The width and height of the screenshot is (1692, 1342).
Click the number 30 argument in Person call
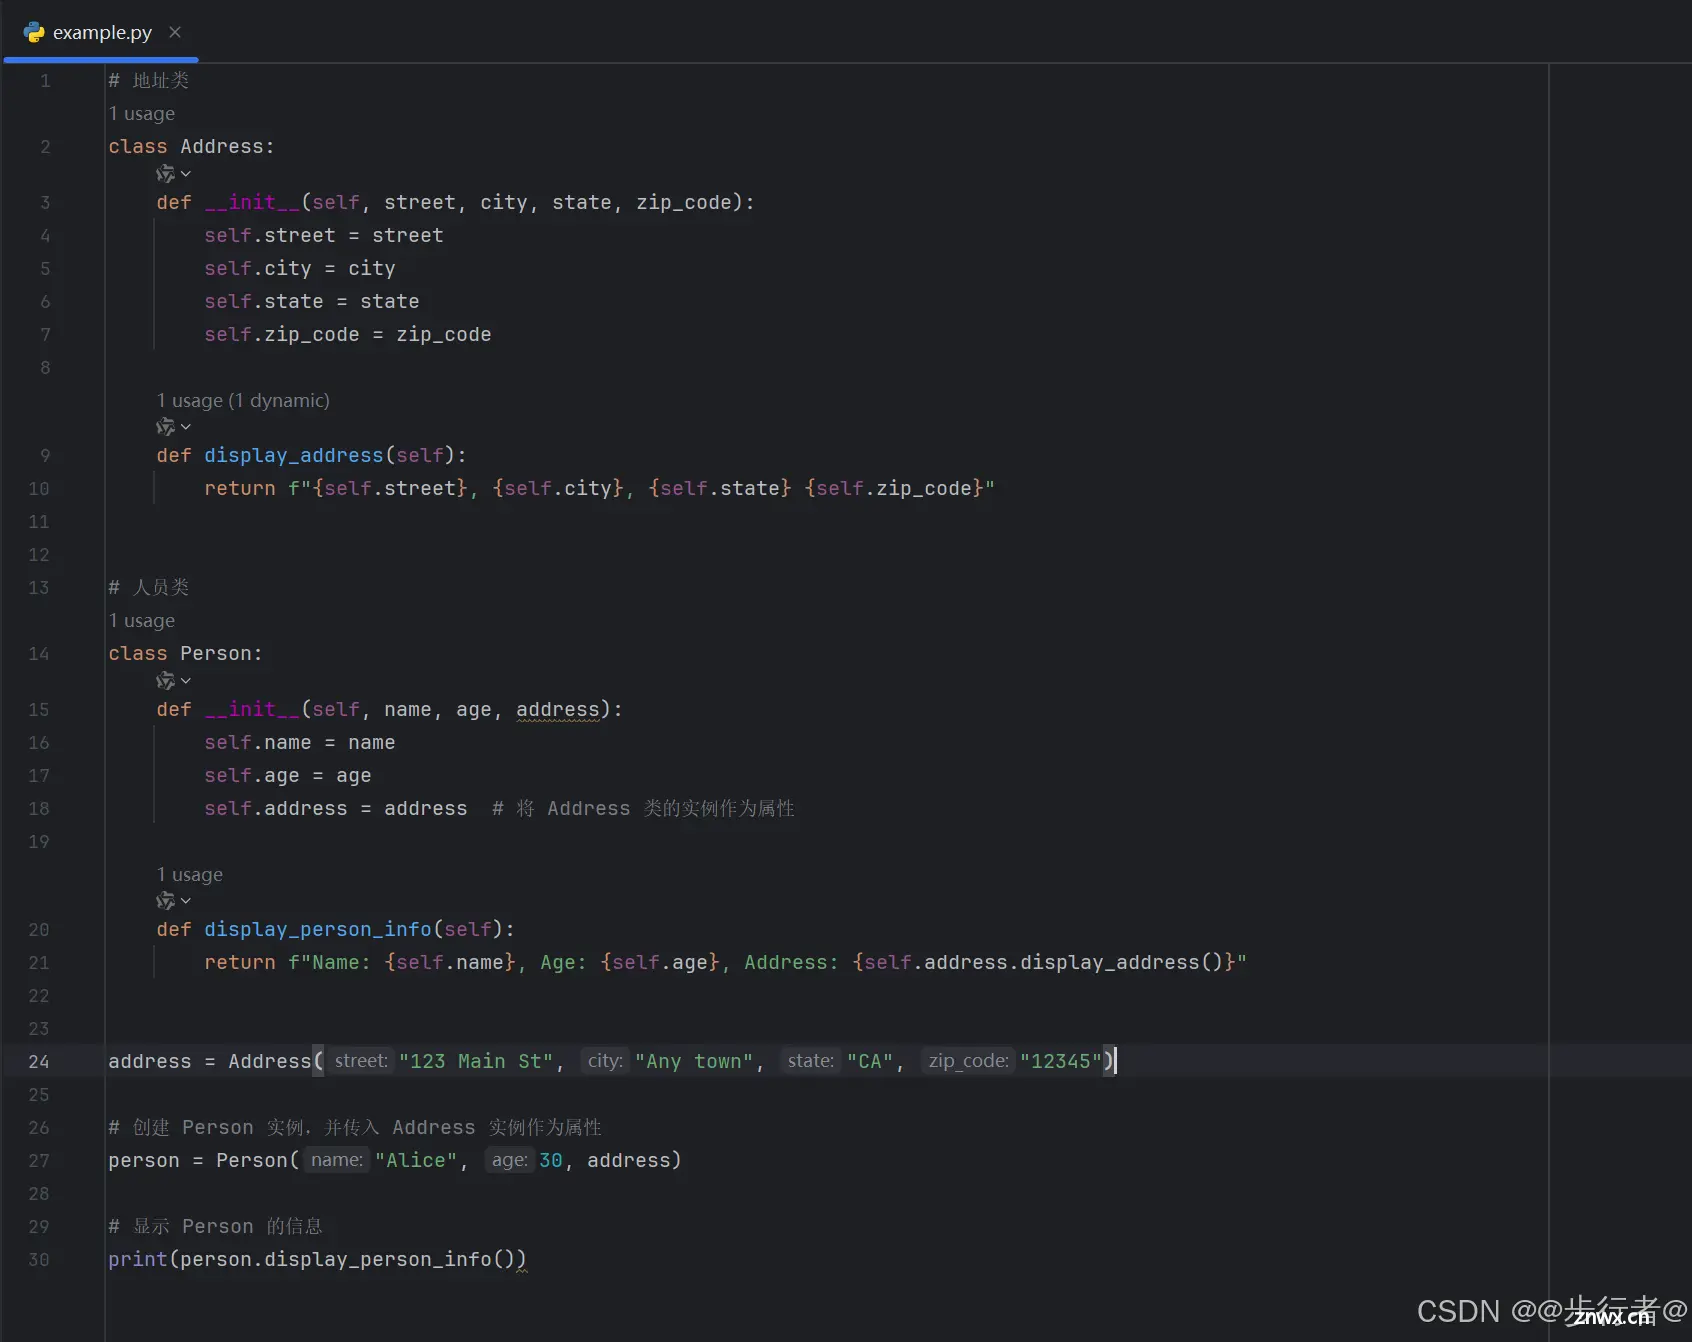(551, 1161)
